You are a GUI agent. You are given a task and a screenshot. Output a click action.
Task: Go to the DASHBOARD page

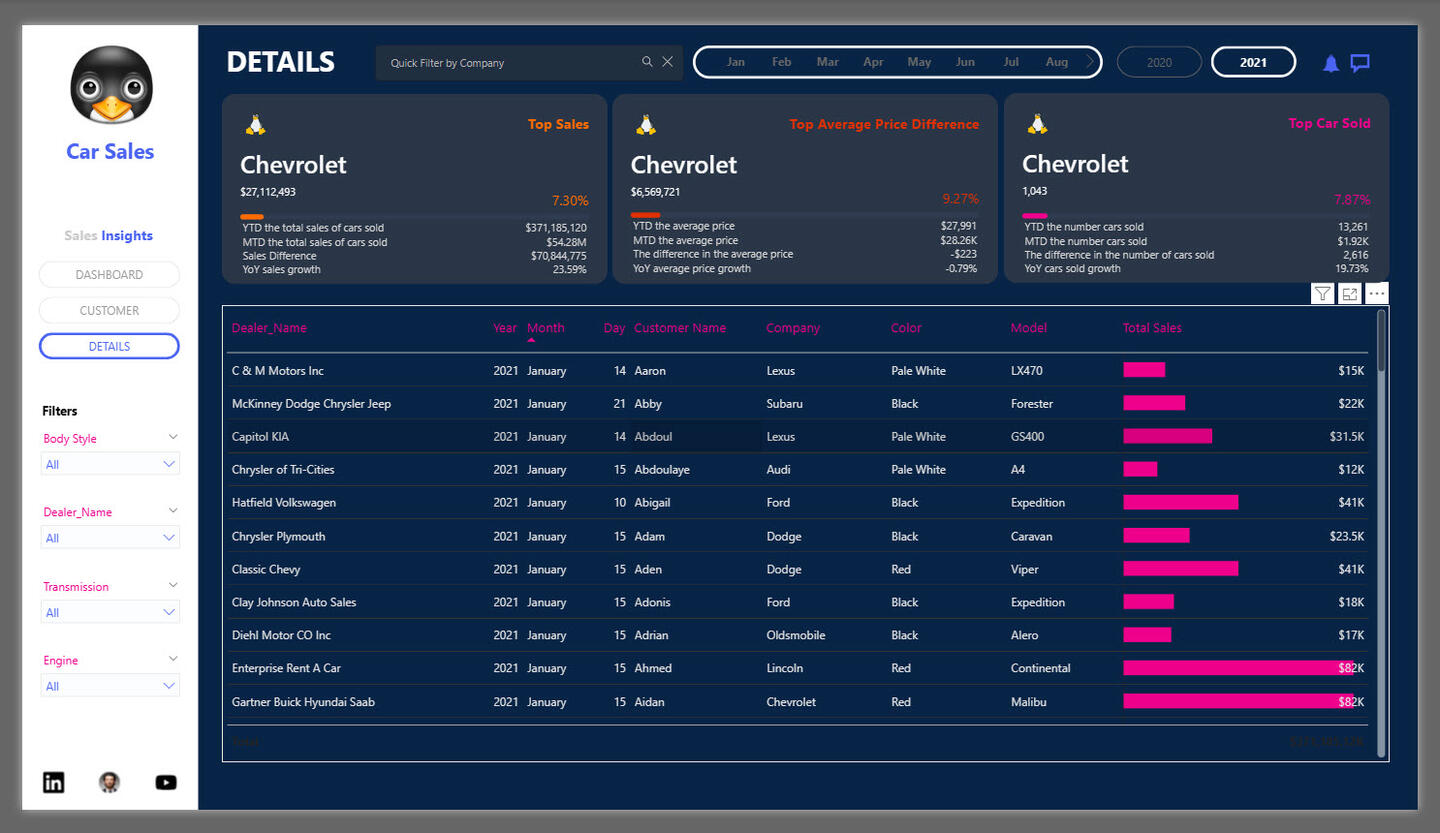[109, 275]
